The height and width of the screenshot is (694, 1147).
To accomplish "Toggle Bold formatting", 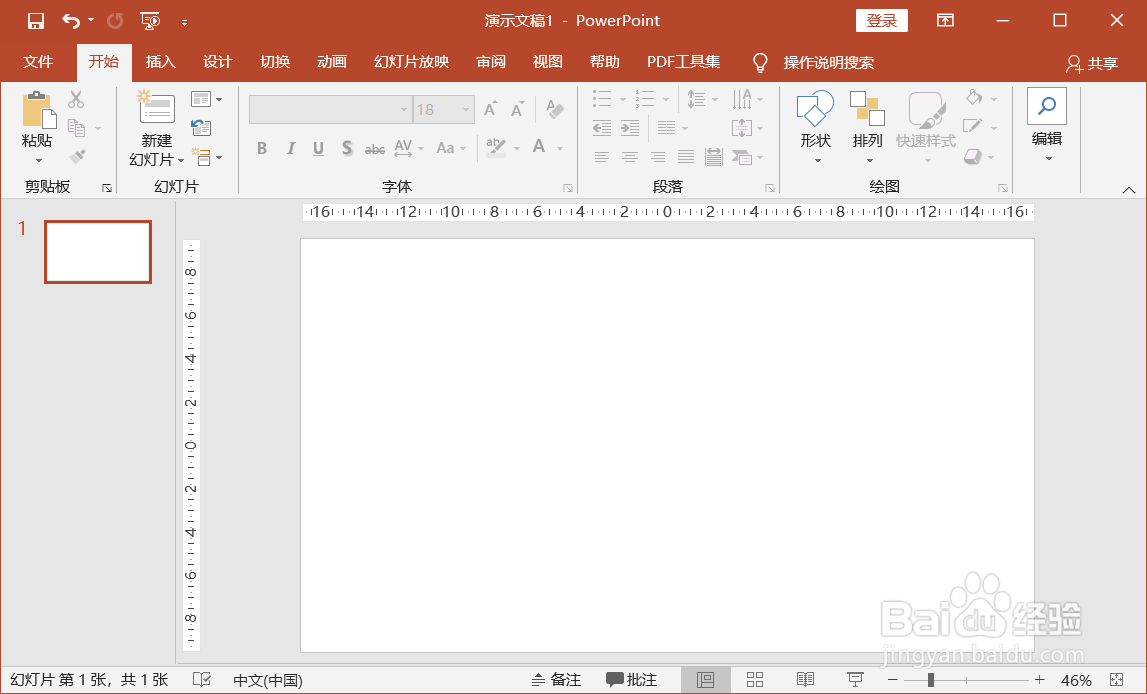I will (262, 148).
